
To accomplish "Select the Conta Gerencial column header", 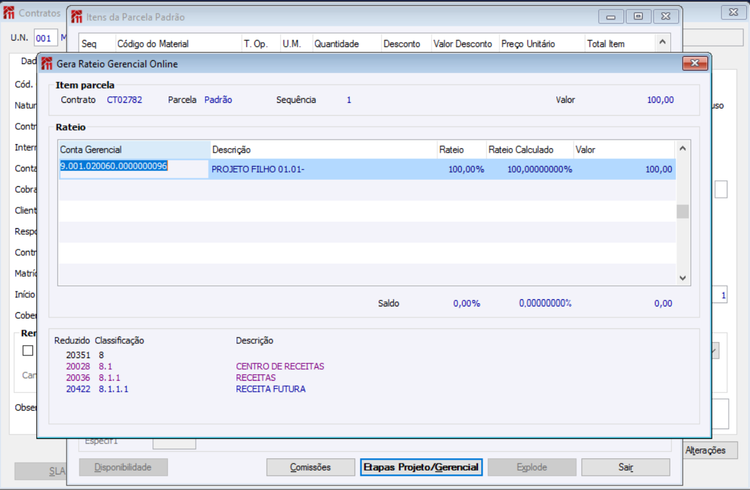I will (134, 150).
